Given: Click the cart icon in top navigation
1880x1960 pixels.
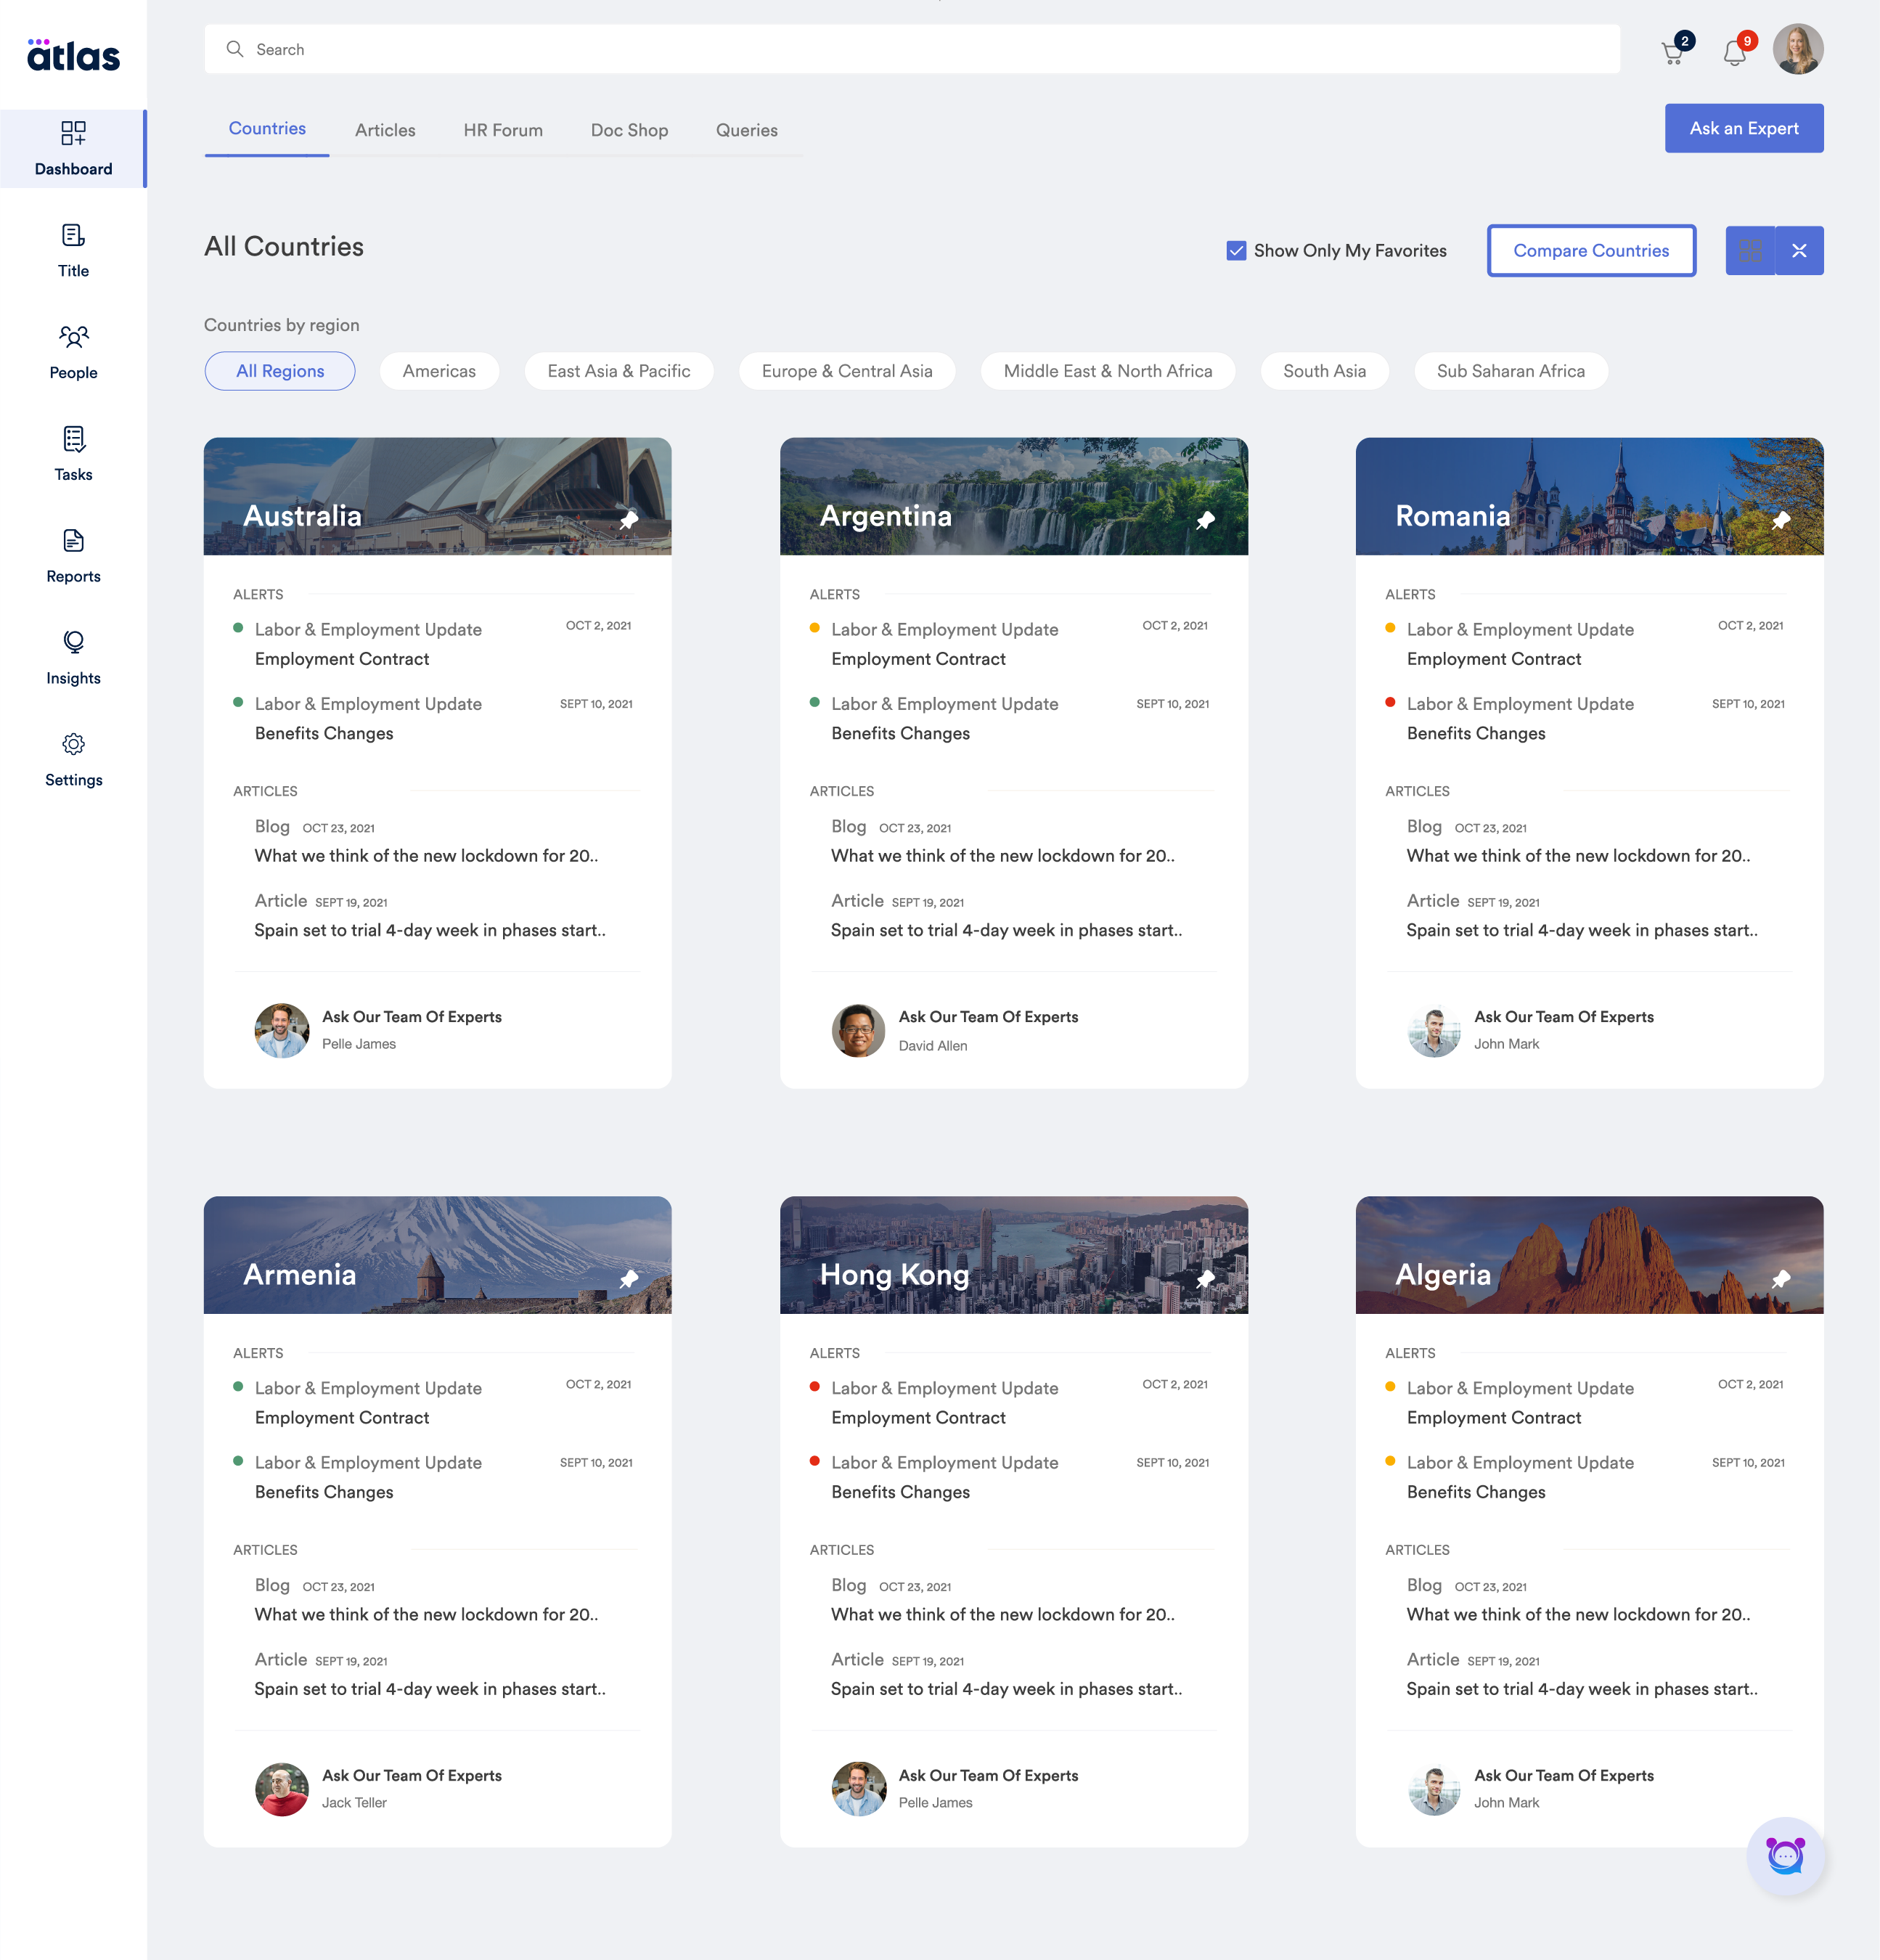Looking at the screenshot, I should point(1673,47).
